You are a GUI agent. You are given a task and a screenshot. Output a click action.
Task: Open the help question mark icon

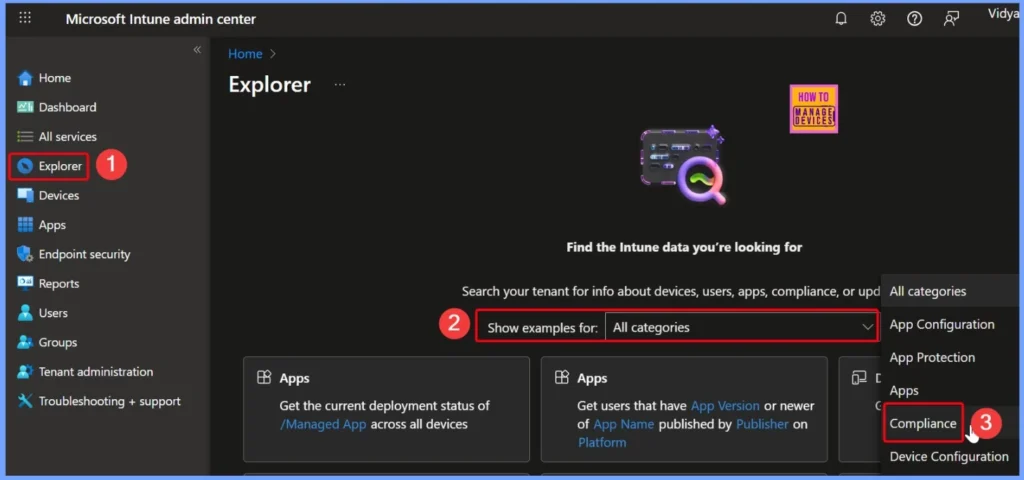coord(914,19)
